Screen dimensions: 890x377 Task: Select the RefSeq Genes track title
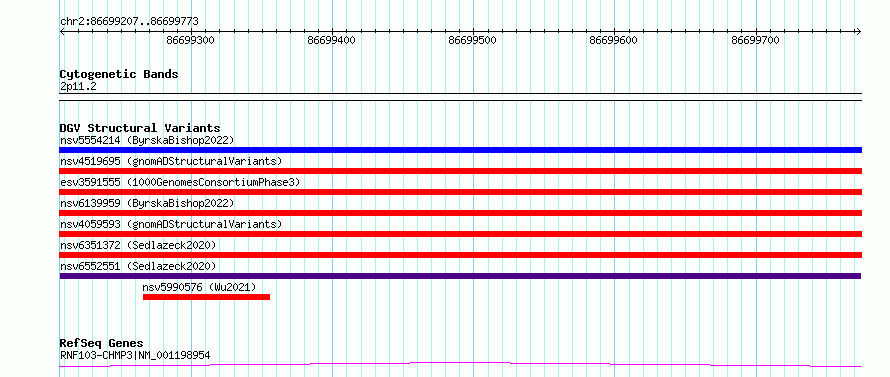102,344
